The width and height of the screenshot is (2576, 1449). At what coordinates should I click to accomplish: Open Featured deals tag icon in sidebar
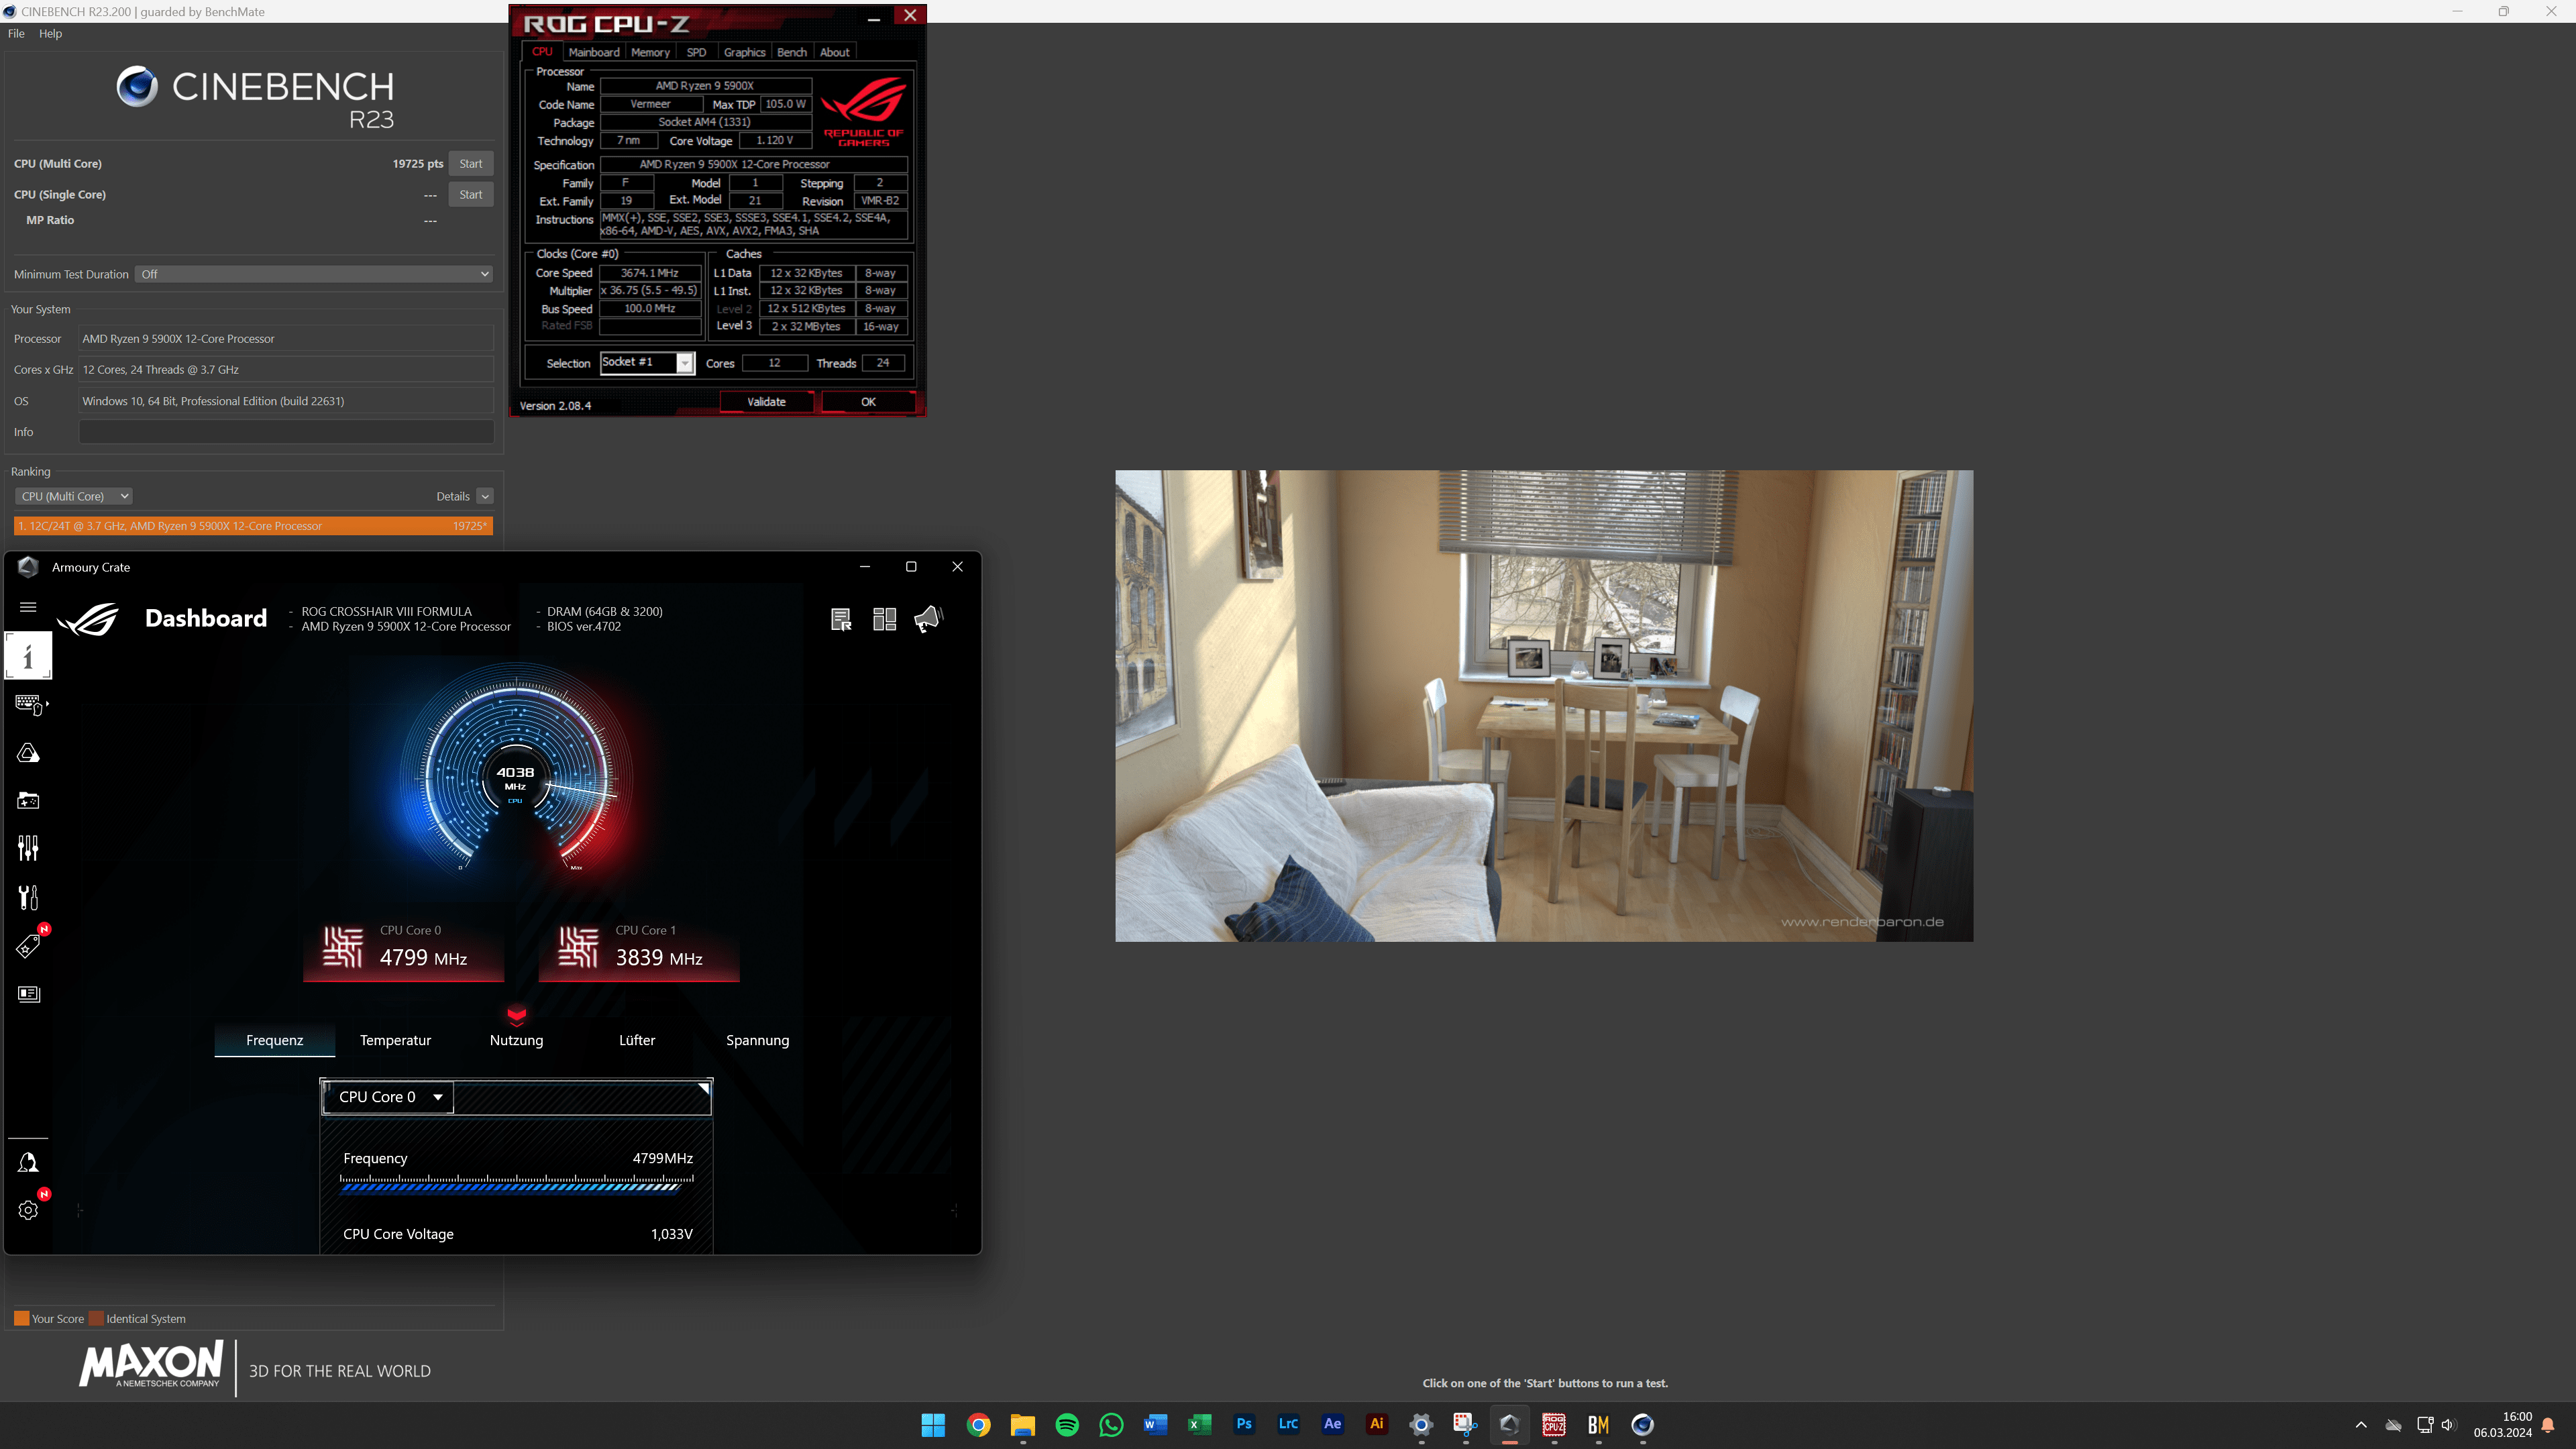(x=28, y=945)
